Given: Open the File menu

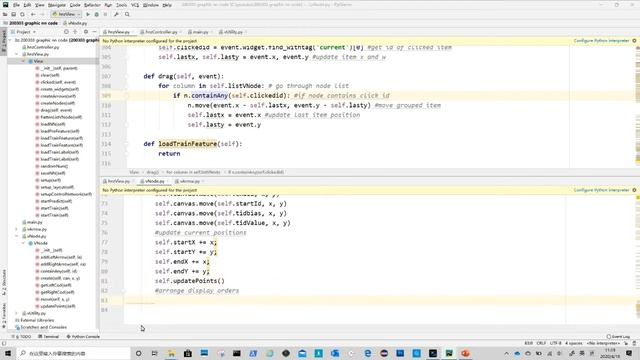Looking at the screenshot, I should coord(16,5).
